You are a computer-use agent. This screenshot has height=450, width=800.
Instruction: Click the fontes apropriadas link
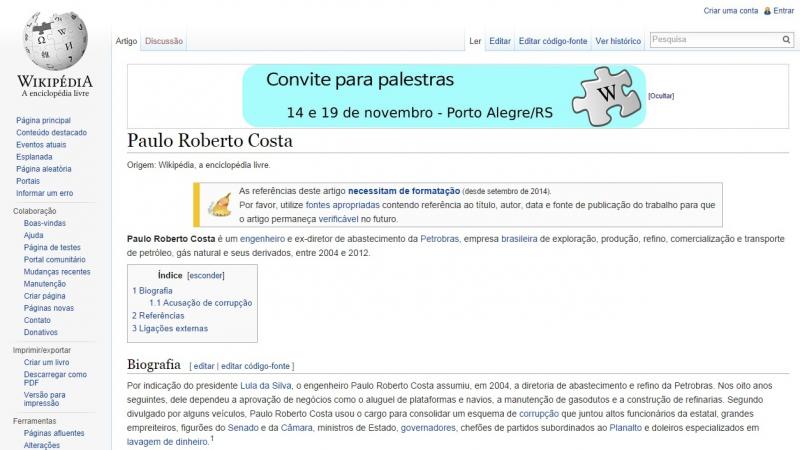click(342, 205)
